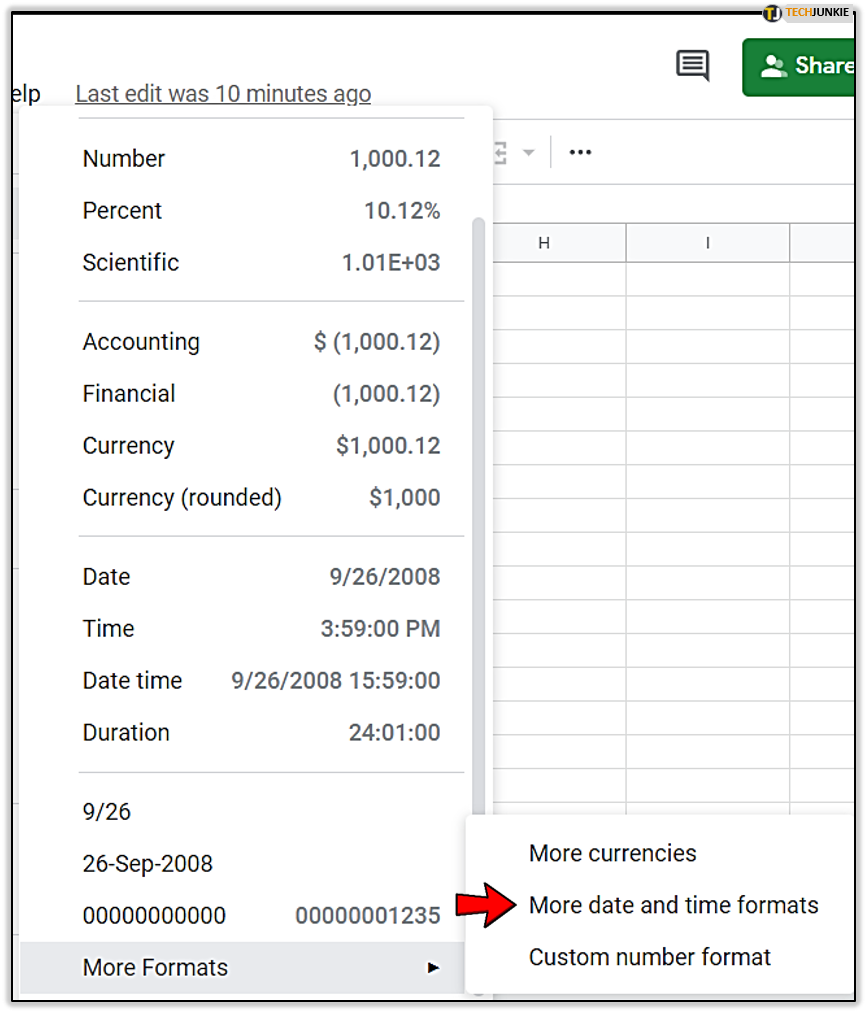Viewport: 867px width, 1013px height.
Task: Apply the Percent format
Action: (x=262, y=211)
